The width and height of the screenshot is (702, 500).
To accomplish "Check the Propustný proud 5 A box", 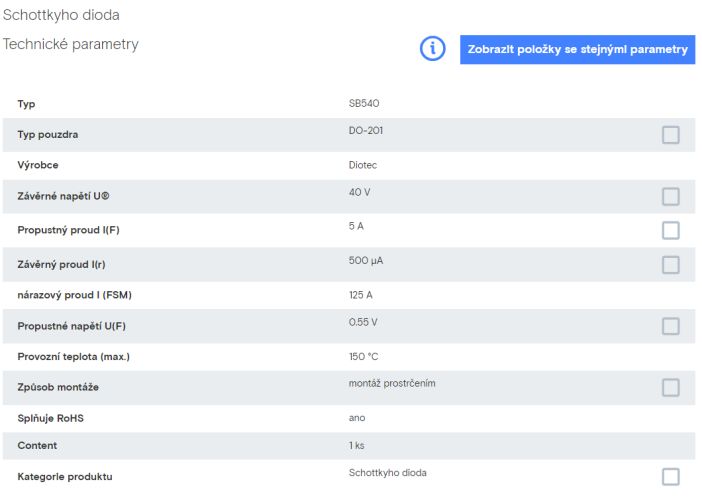I will coord(671,231).
